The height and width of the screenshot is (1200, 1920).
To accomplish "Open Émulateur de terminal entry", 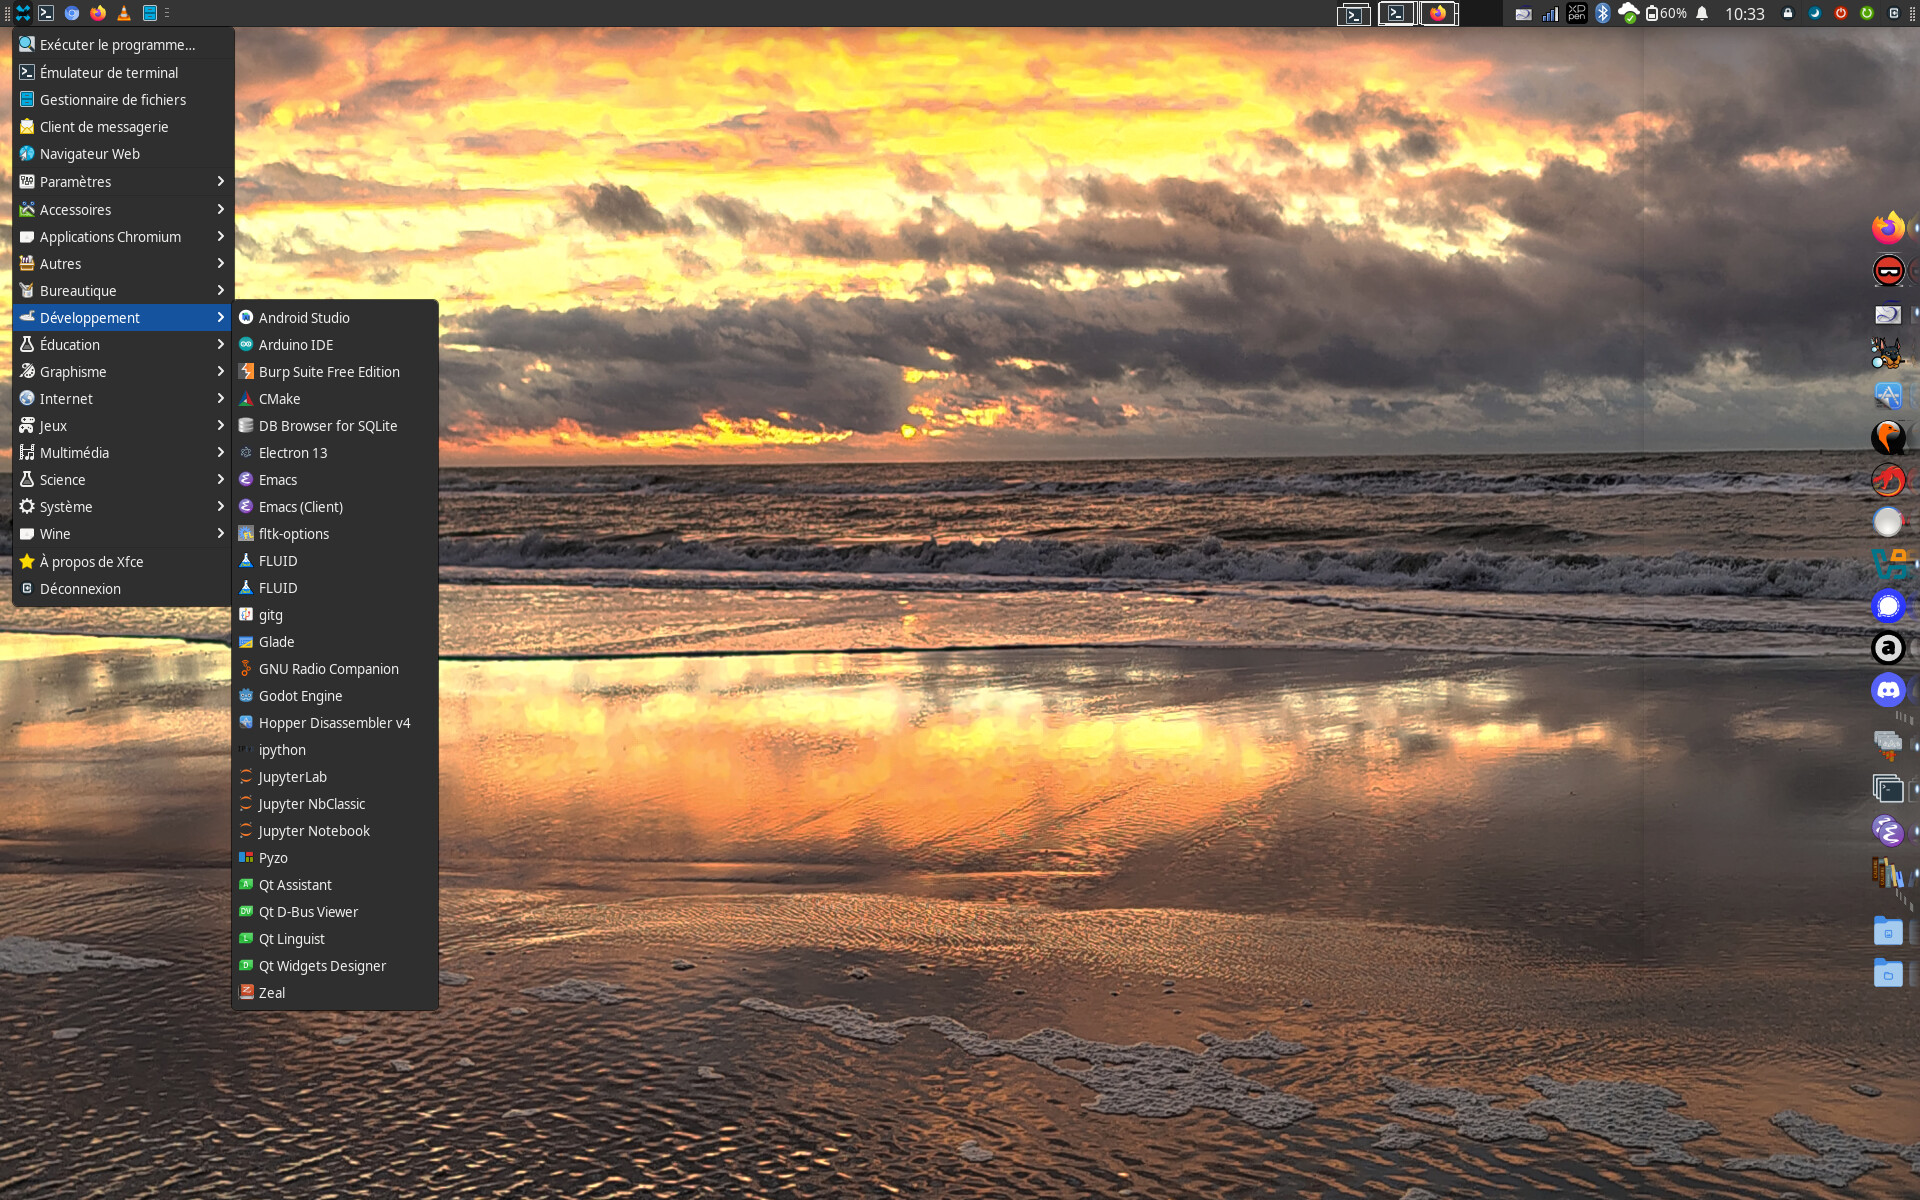I will pos(108,72).
